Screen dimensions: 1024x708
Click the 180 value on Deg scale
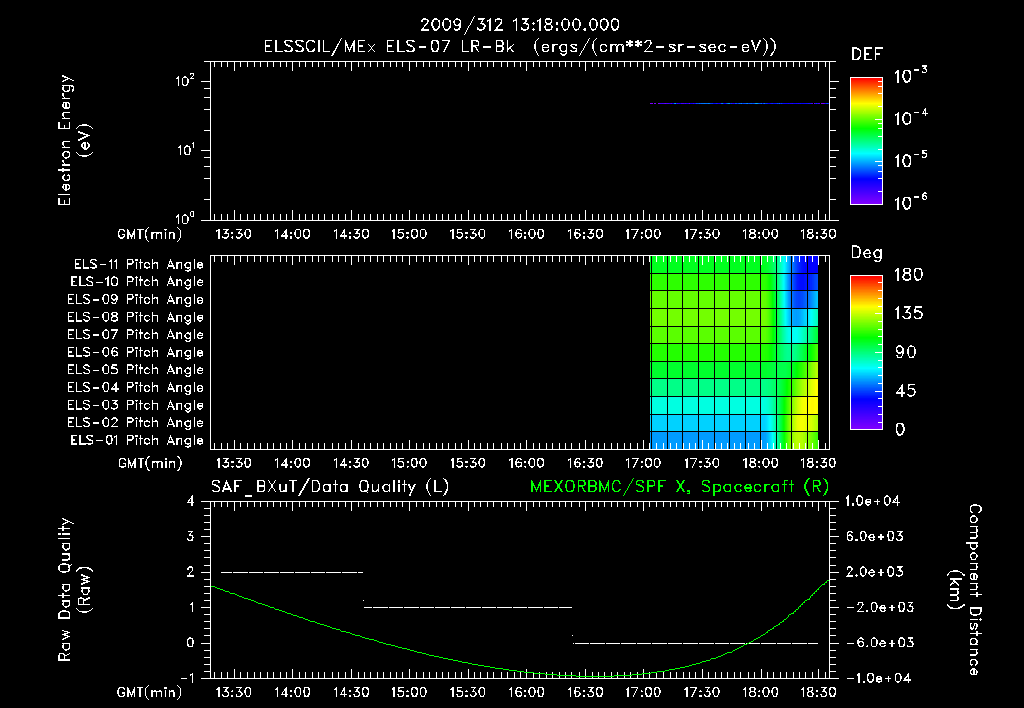click(x=908, y=275)
